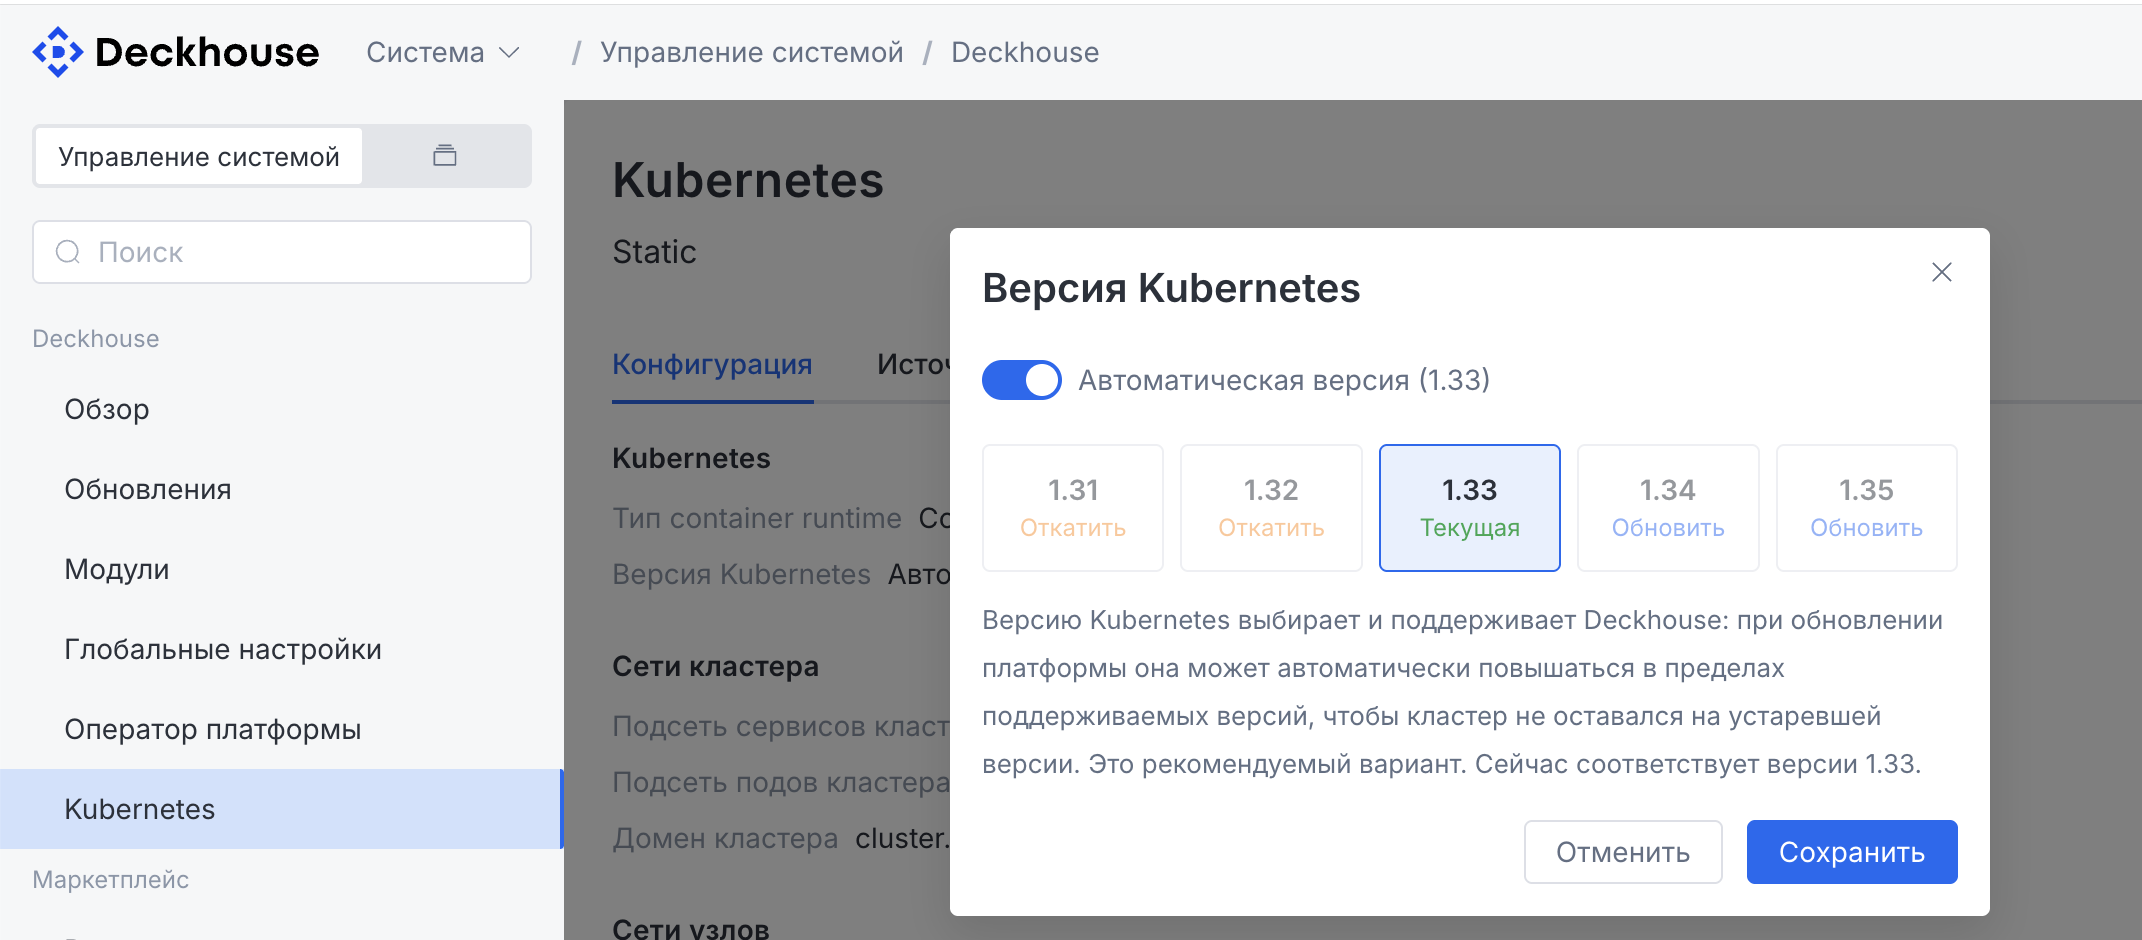The image size is (2142, 940).
Task: Open the stack icon tab beside Управление системой
Action: point(445,156)
